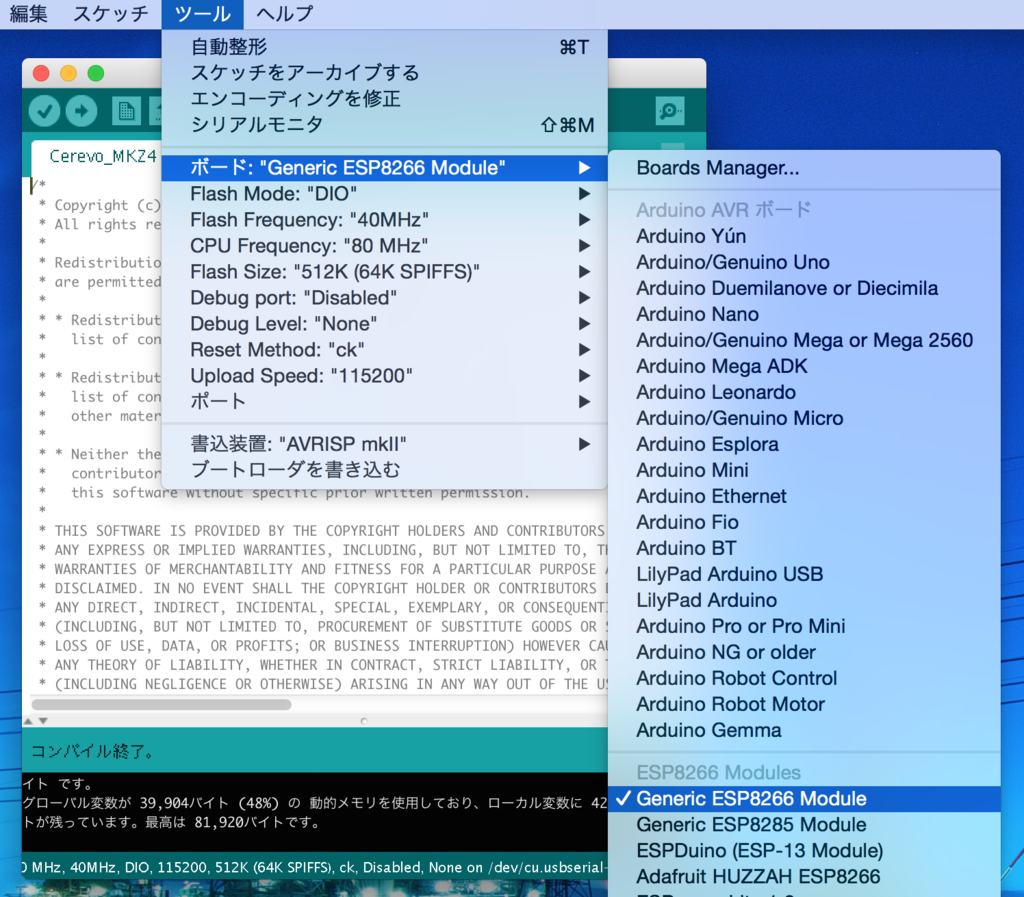The height and width of the screenshot is (897, 1024).
Task: Click the green zoom window button
Action: click(95, 73)
